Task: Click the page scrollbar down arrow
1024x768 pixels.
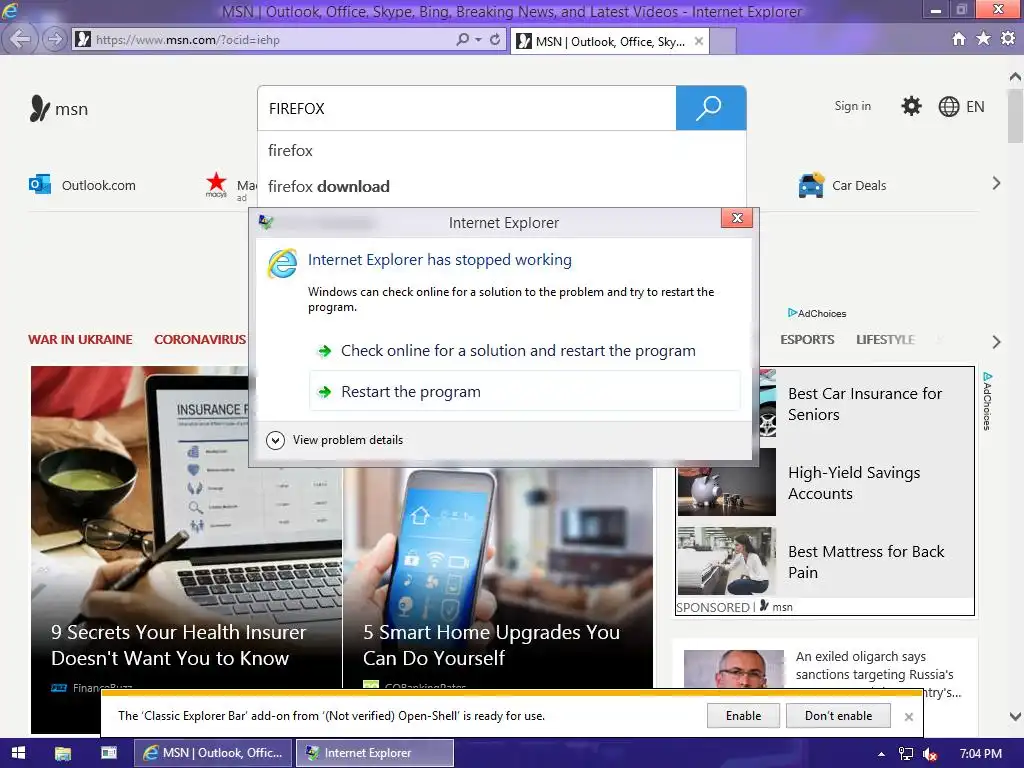Action: point(1015,716)
